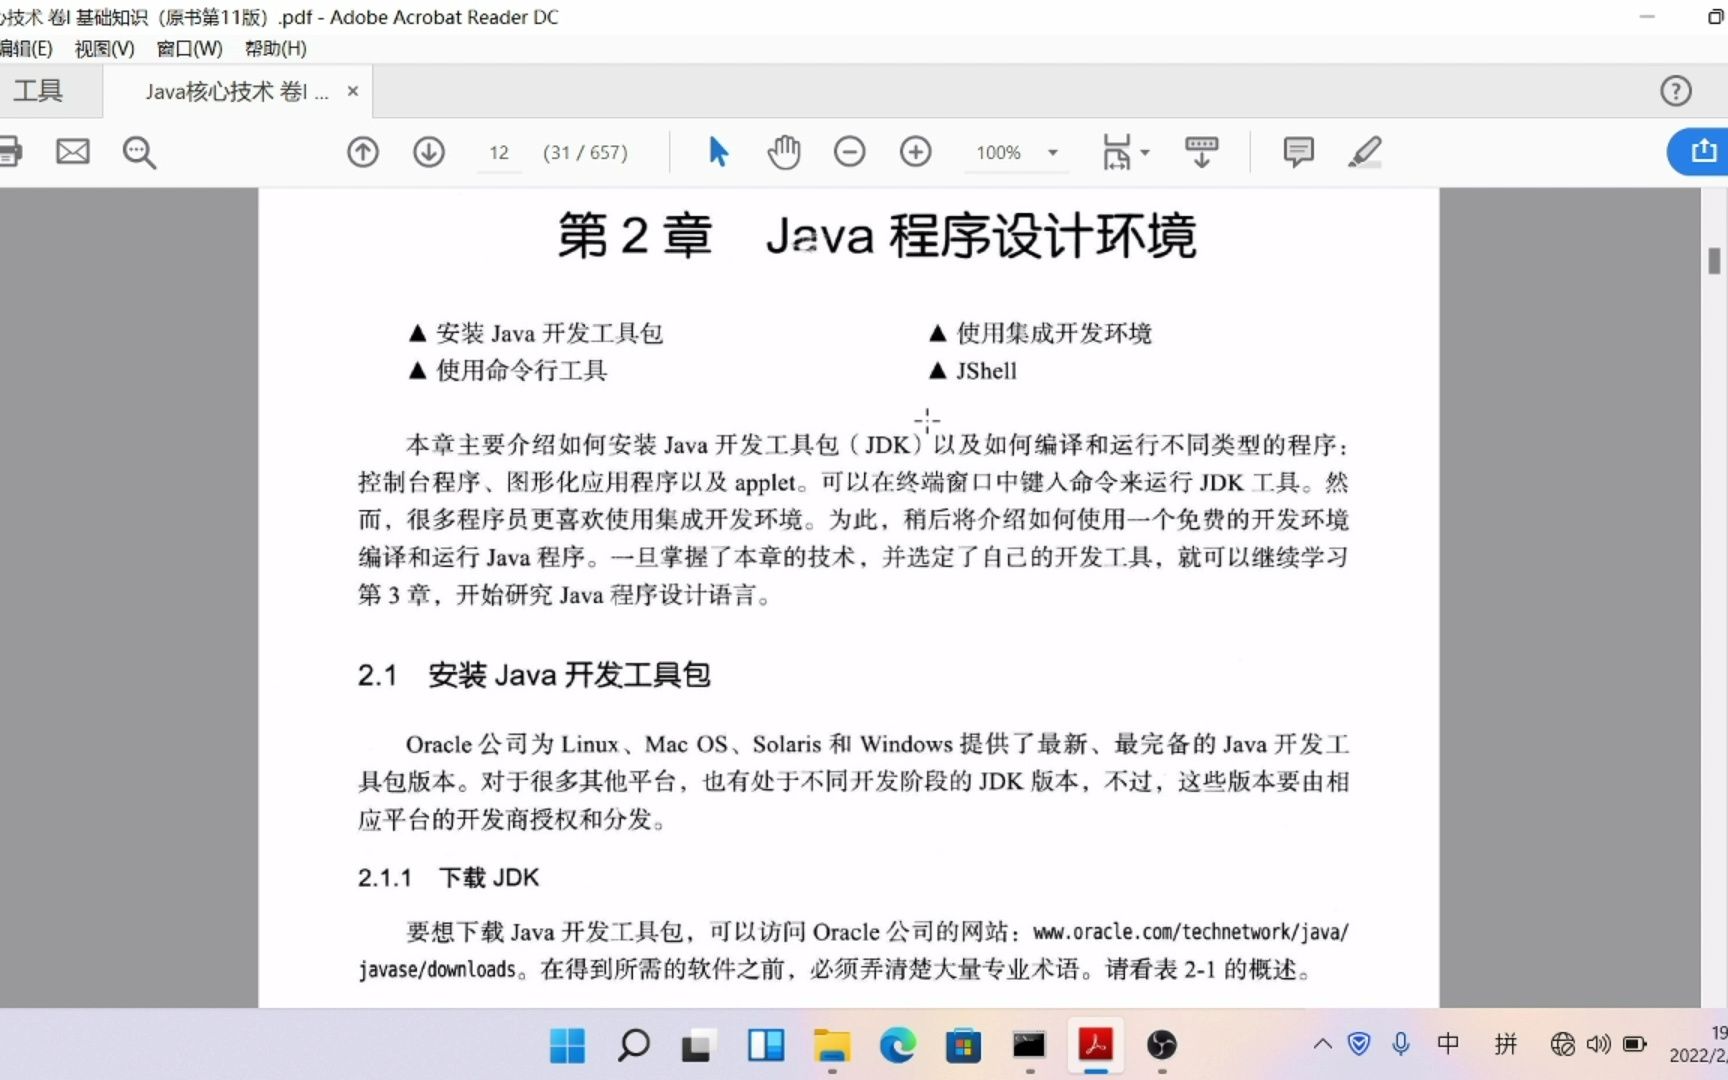
Task: Show hidden system tray icons
Action: pos(1323,1044)
